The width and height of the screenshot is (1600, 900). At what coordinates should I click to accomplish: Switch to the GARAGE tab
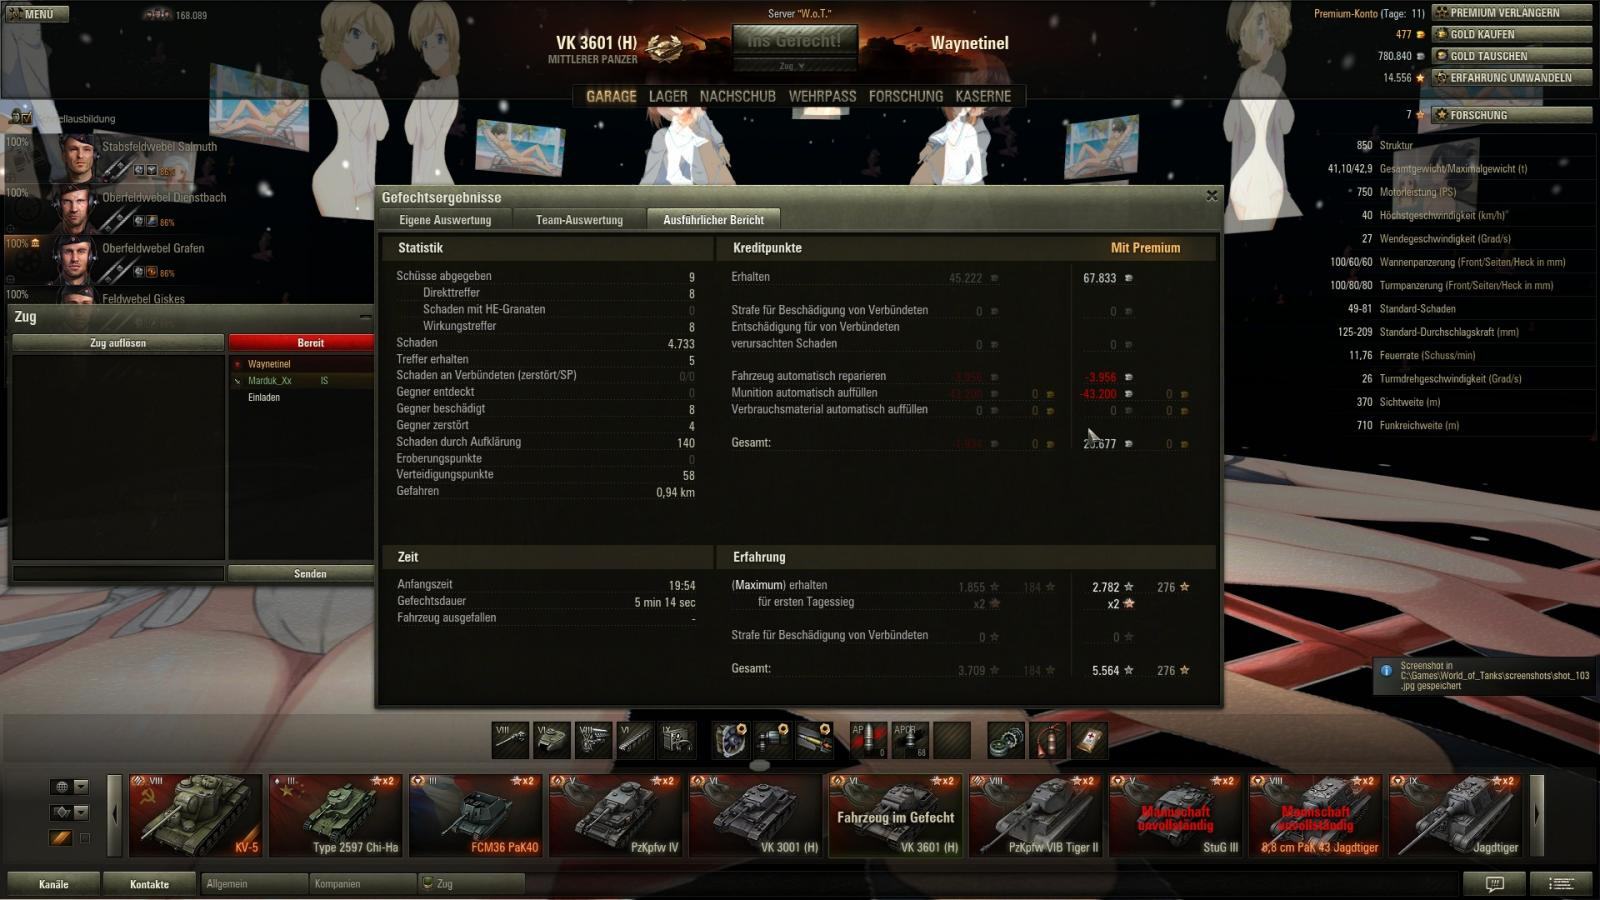point(611,96)
